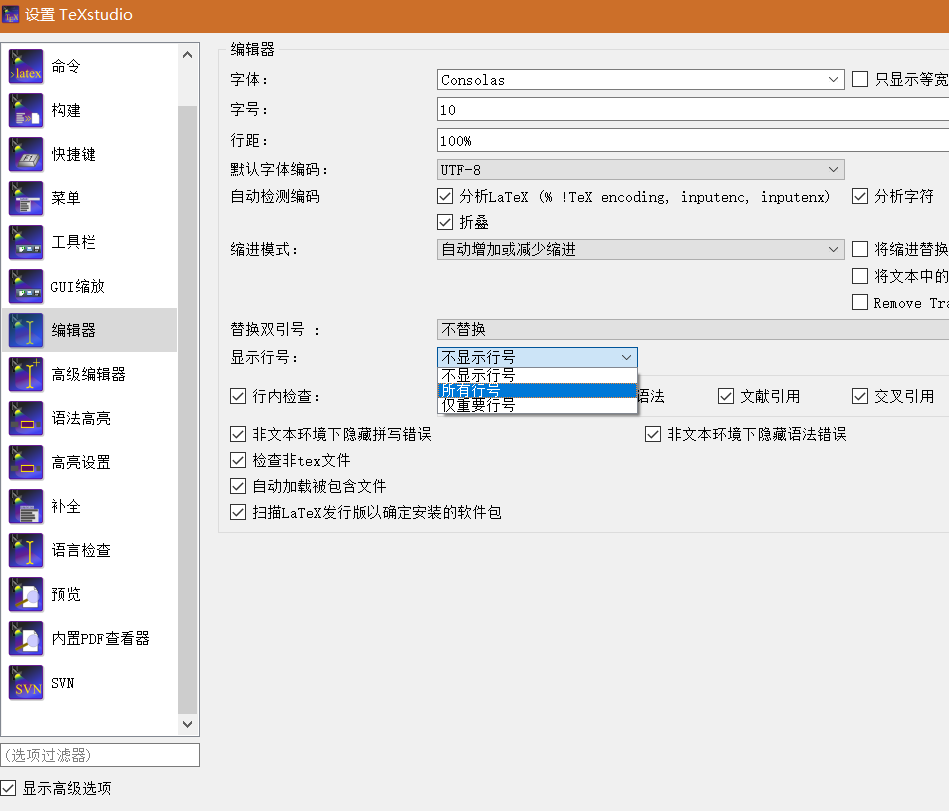Open the 补全 icon

26,506
